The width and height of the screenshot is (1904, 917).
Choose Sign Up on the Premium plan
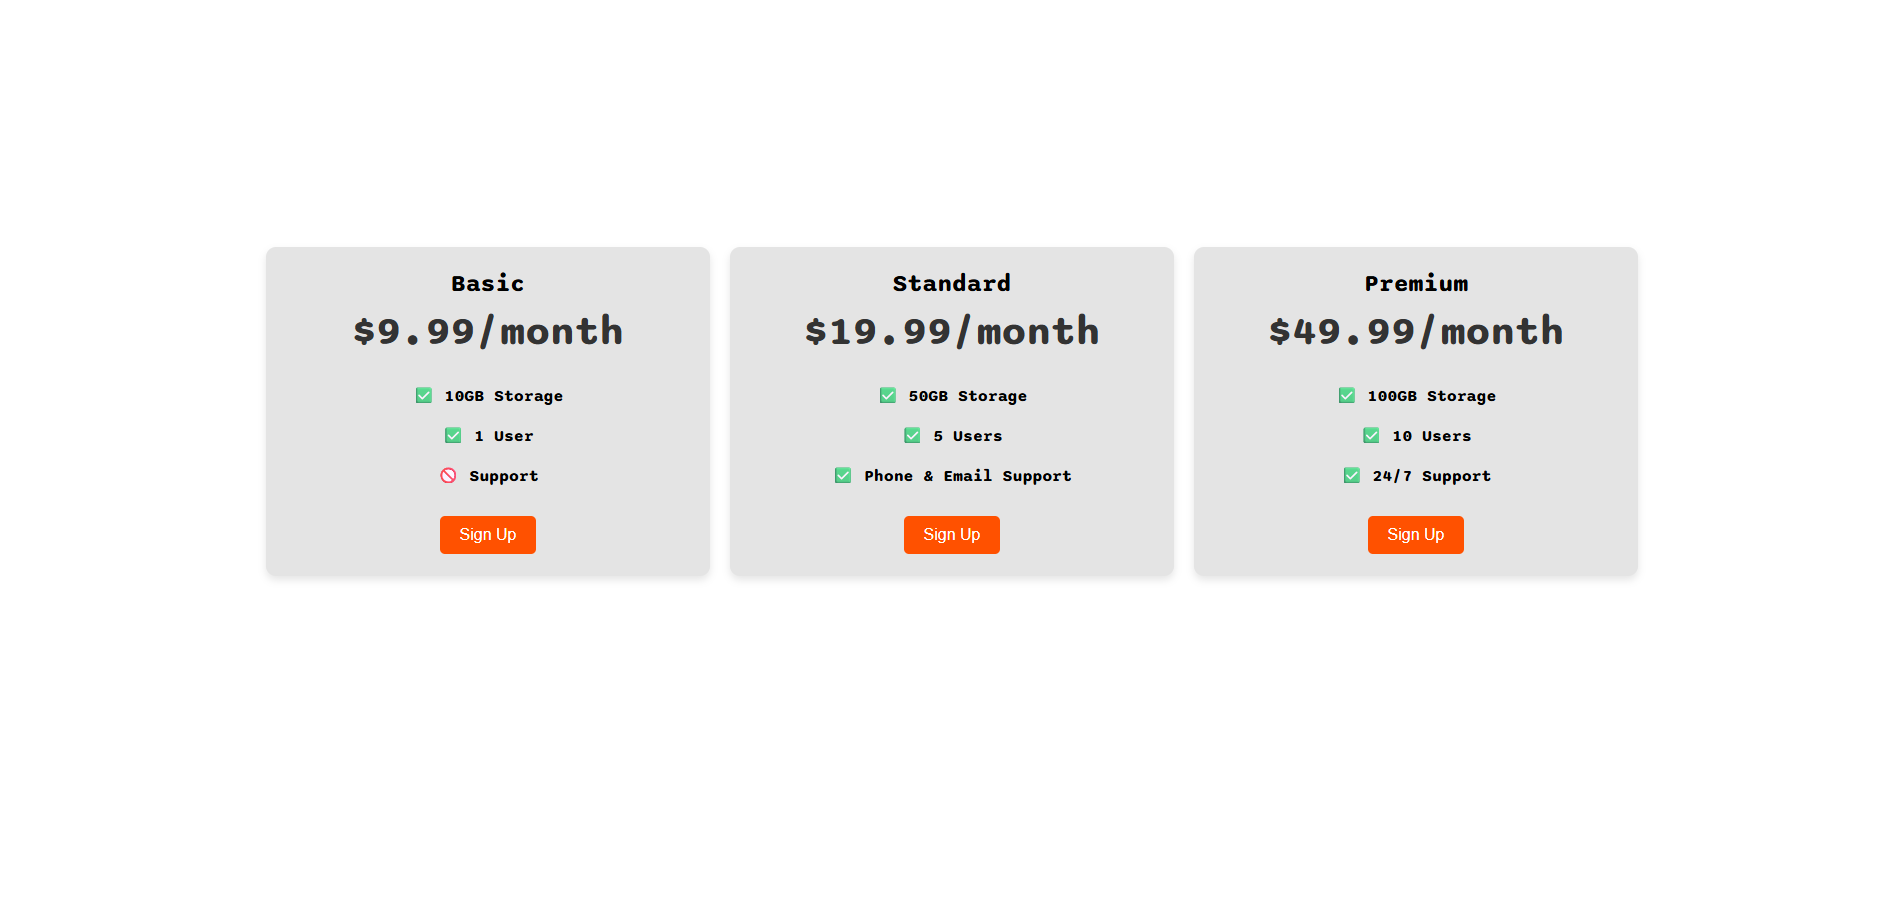pos(1415,535)
